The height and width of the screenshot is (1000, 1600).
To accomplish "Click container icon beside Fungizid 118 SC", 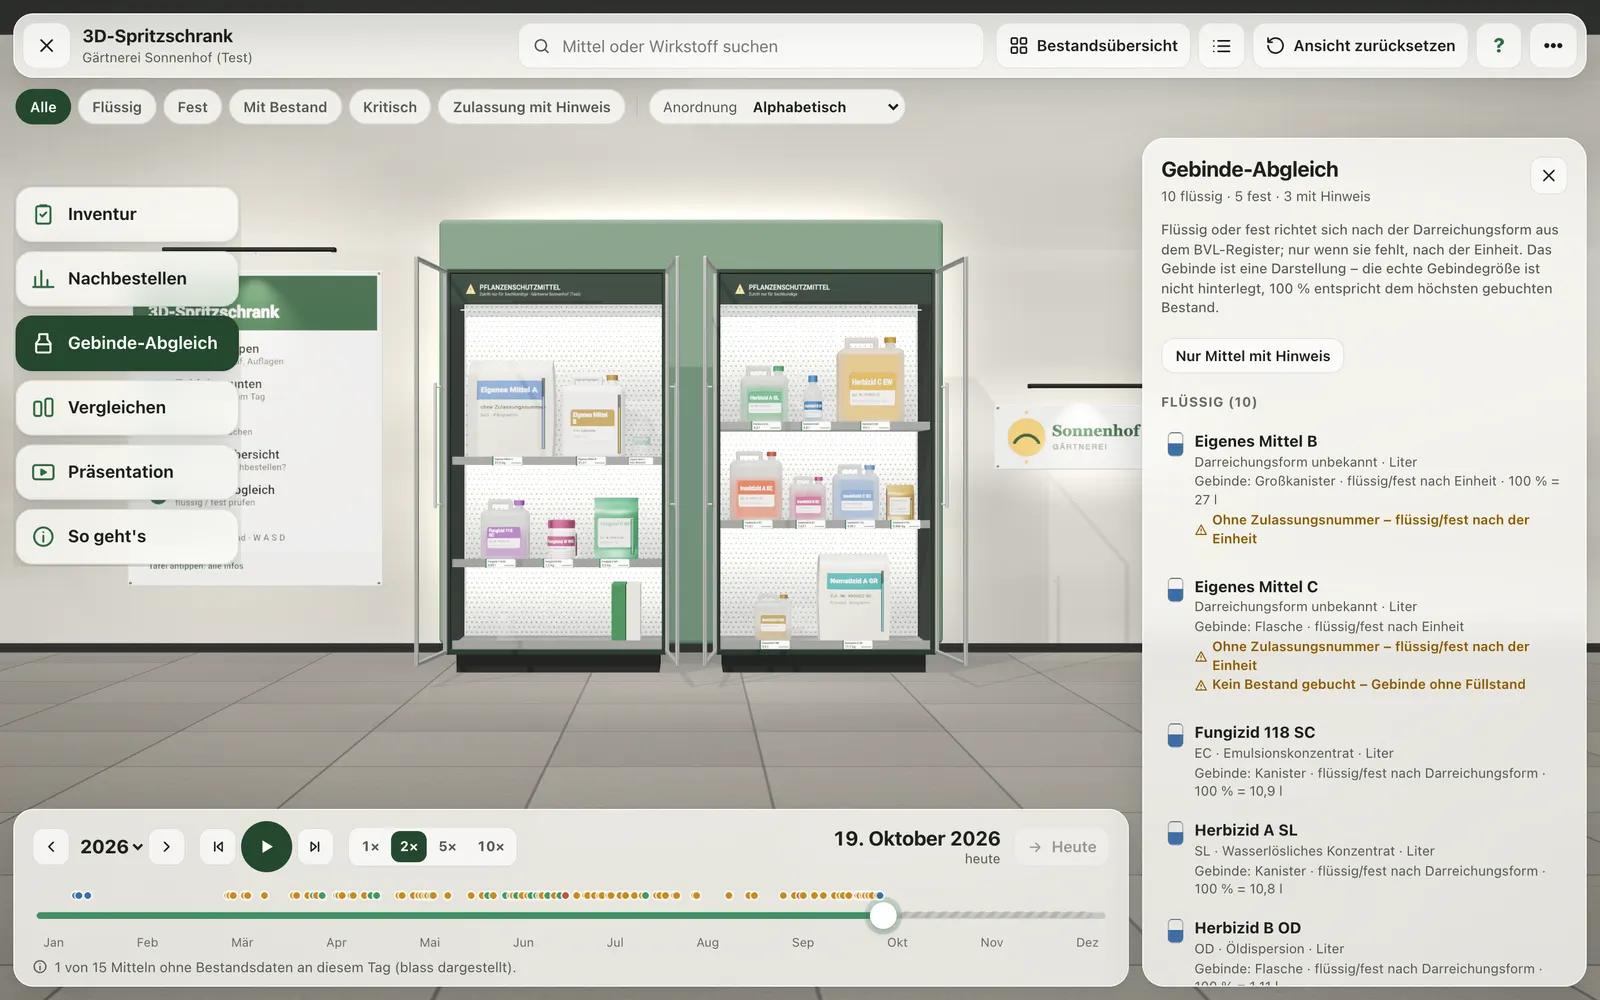I will pos(1176,735).
